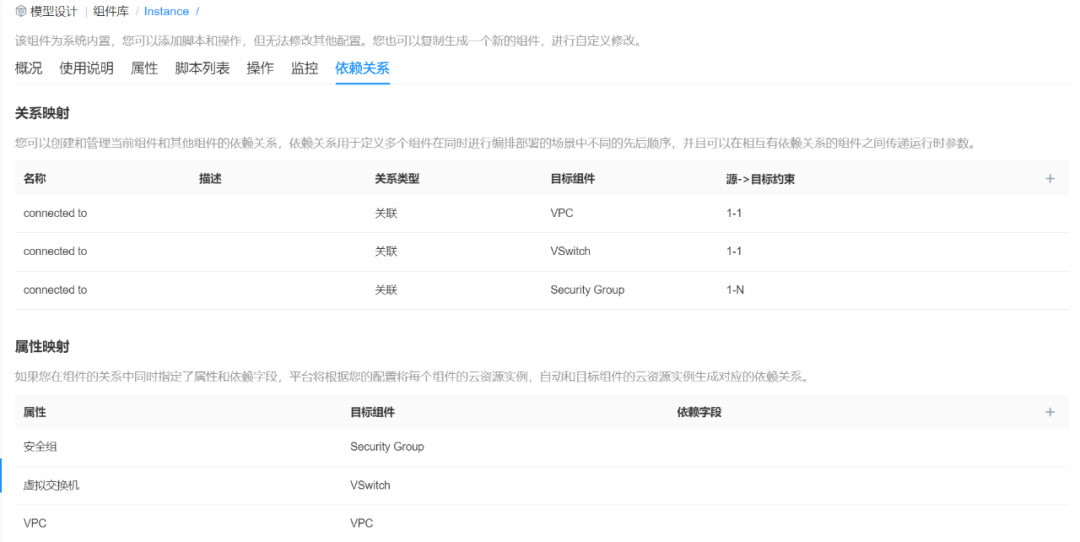Click the 1-1 constraint in the VPC row

click(734, 213)
